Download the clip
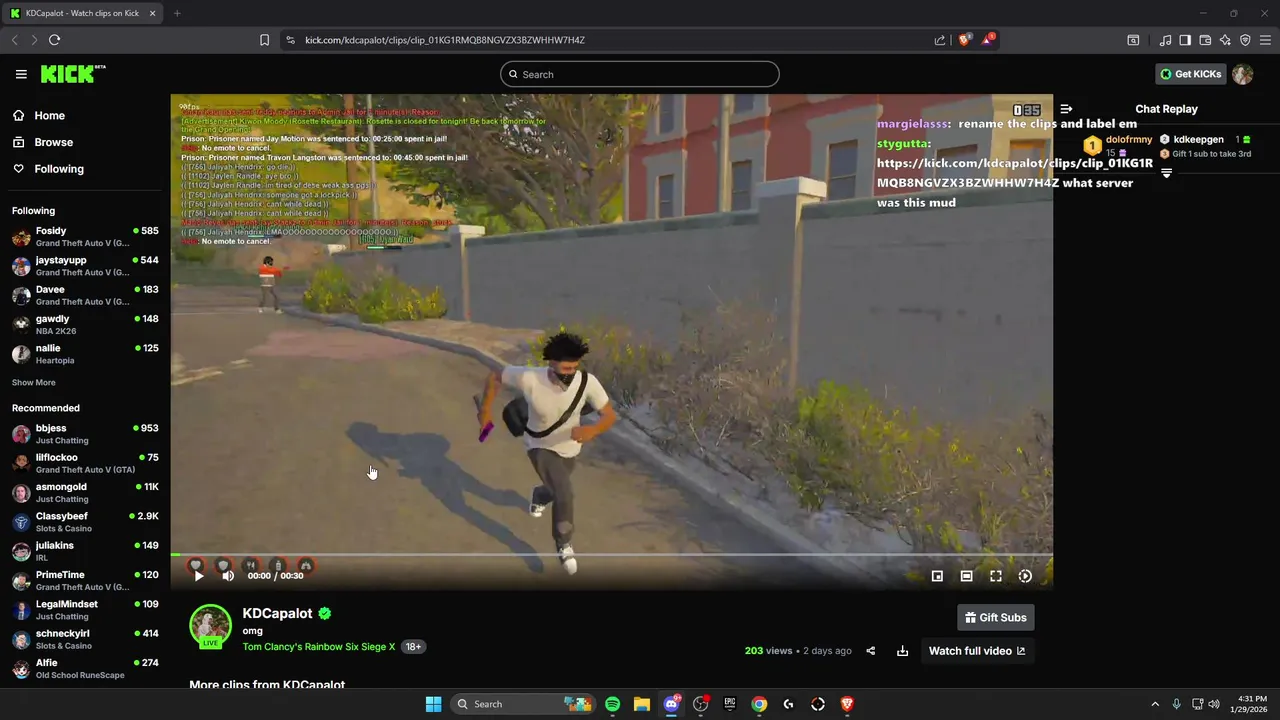The width and height of the screenshot is (1280, 720). point(902,651)
